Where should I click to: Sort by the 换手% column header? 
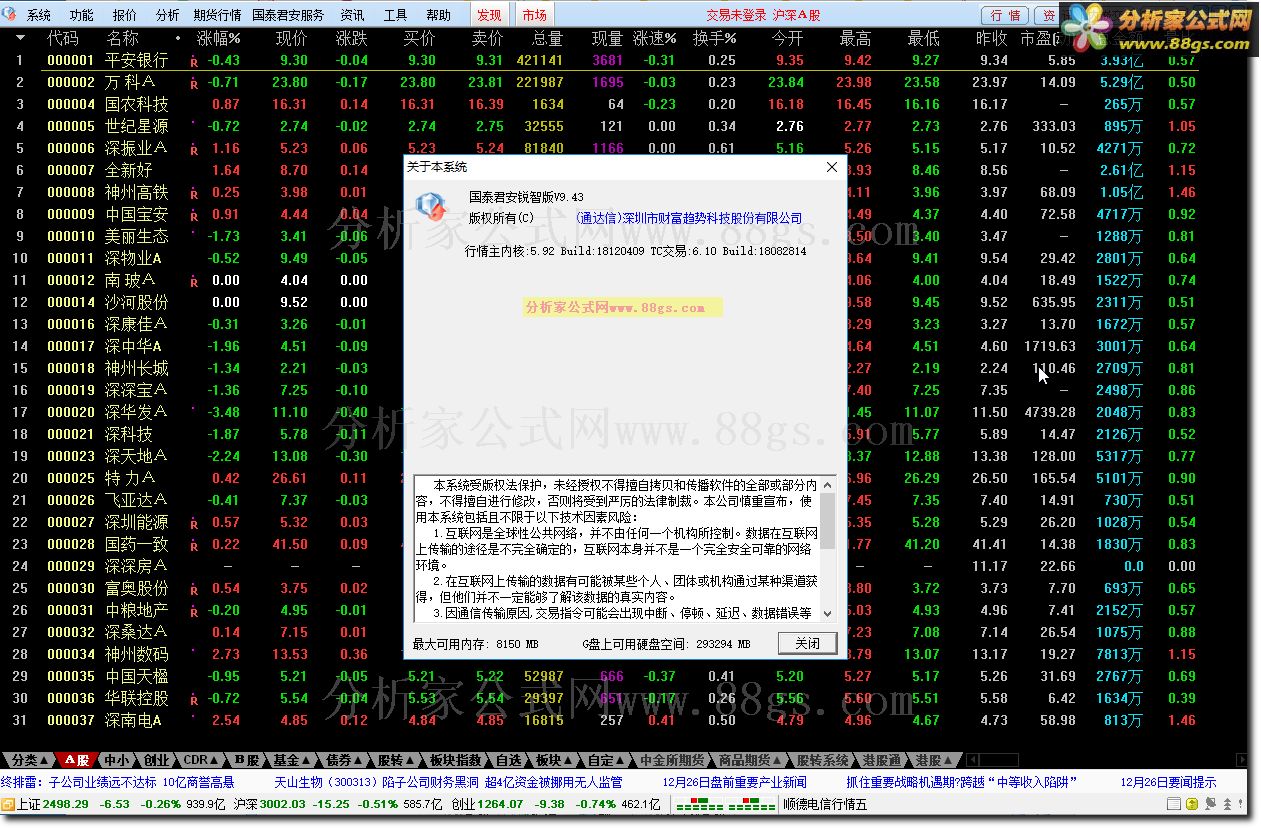pyautogui.click(x=715, y=38)
